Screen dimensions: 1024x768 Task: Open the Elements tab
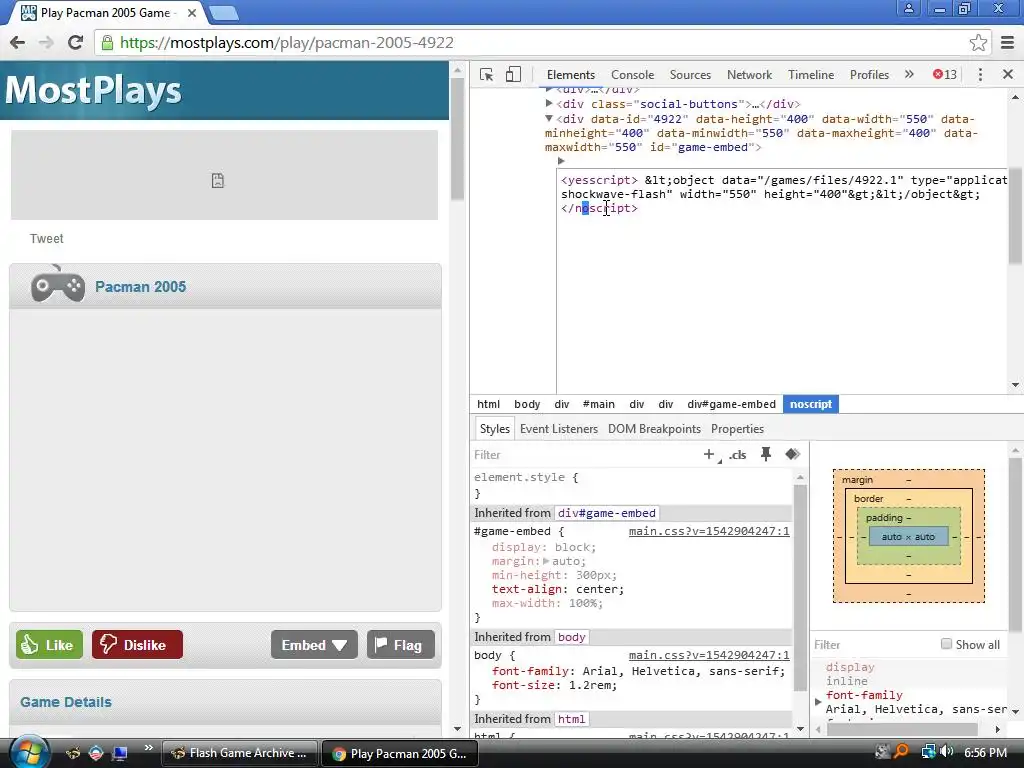coord(571,74)
